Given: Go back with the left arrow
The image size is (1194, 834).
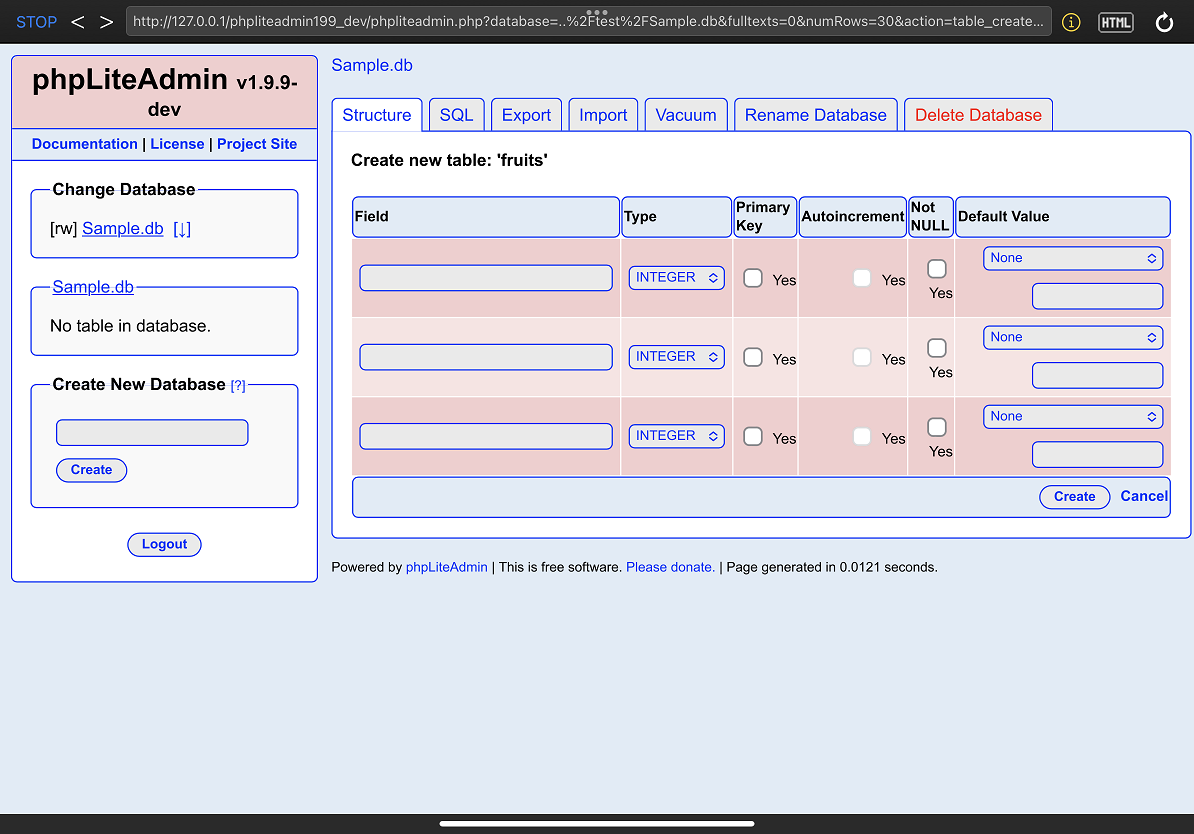Looking at the screenshot, I should pos(78,22).
